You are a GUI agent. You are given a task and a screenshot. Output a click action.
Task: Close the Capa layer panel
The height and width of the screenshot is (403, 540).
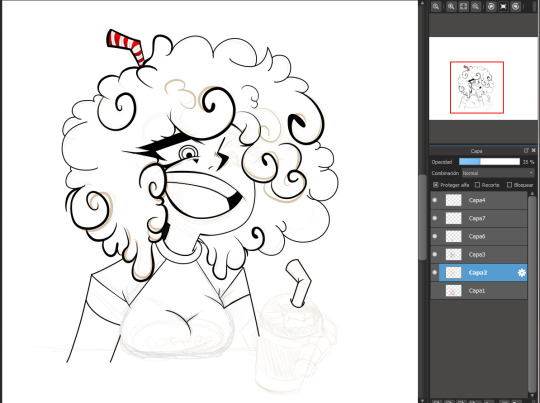(x=533, y=151)
